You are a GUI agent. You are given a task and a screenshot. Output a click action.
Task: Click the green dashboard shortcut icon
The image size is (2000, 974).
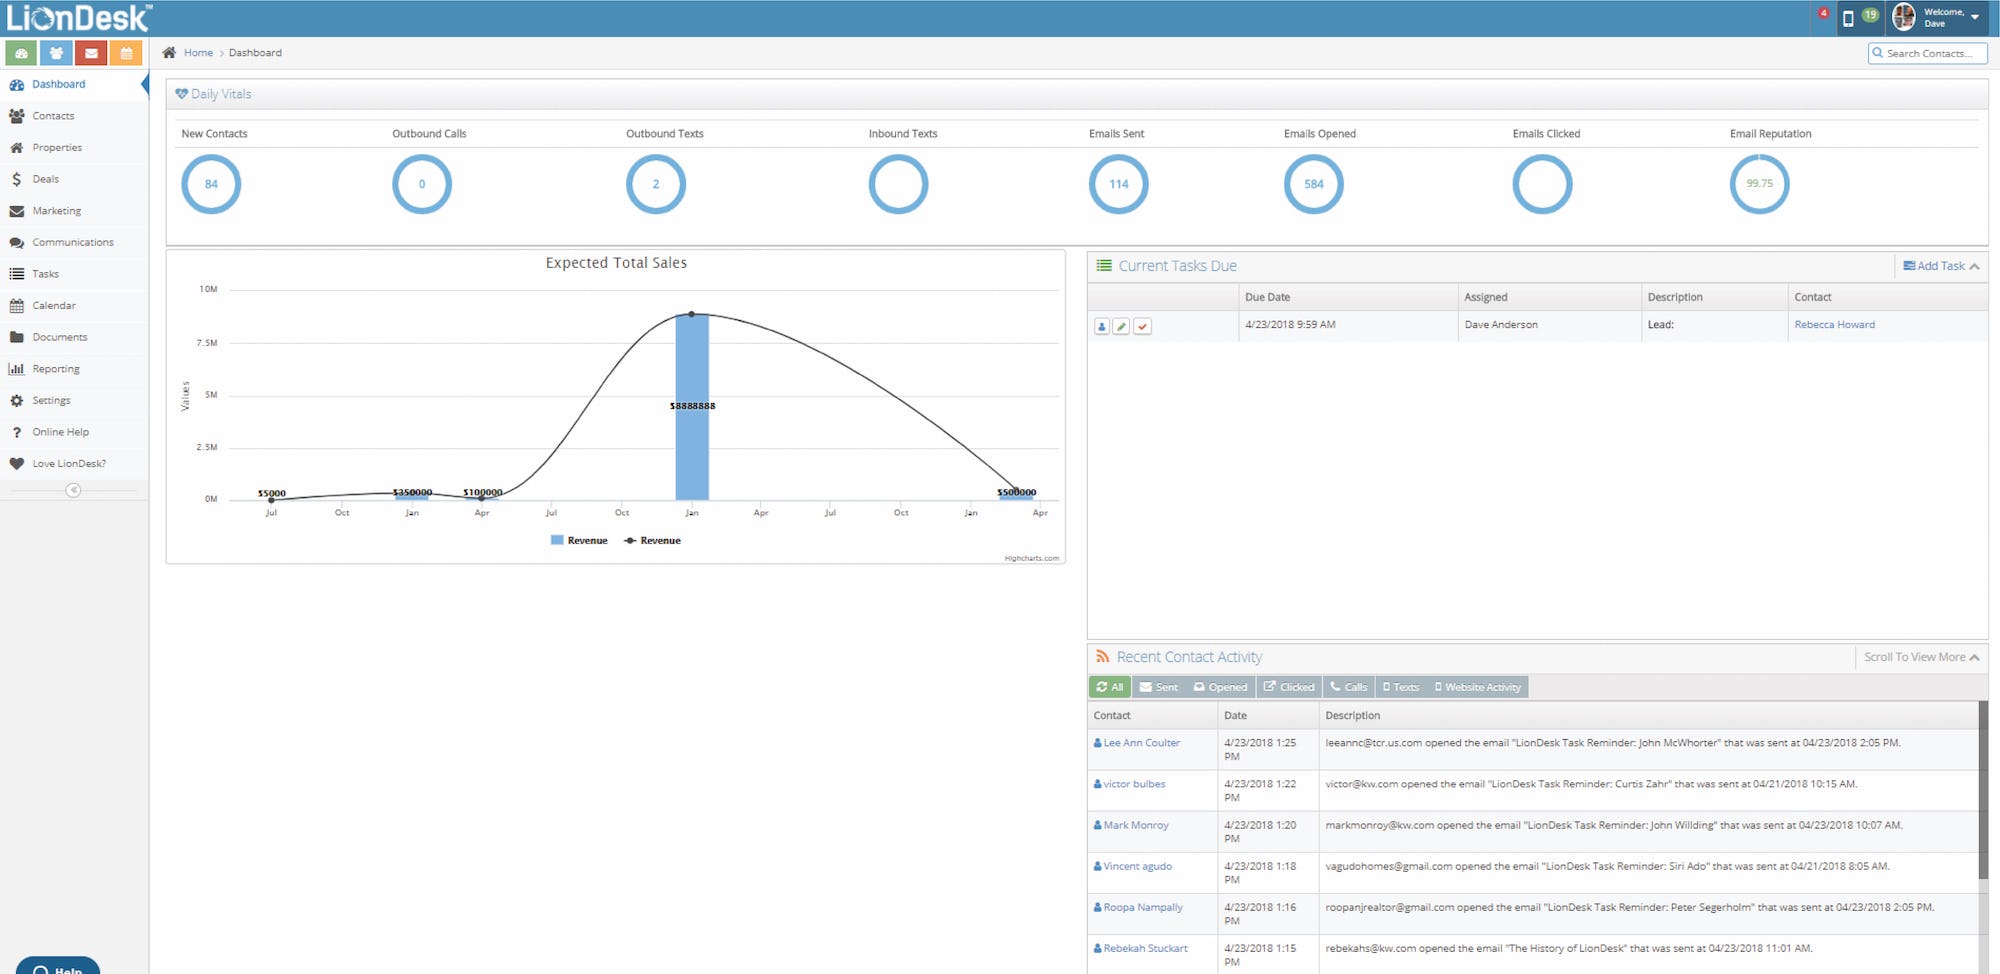[x=21, y=53]
